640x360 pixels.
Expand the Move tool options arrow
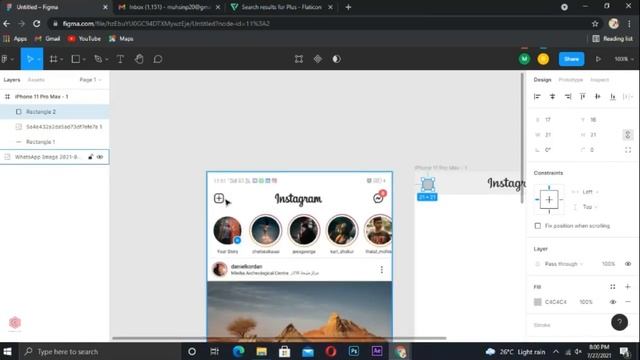(39, 60)
